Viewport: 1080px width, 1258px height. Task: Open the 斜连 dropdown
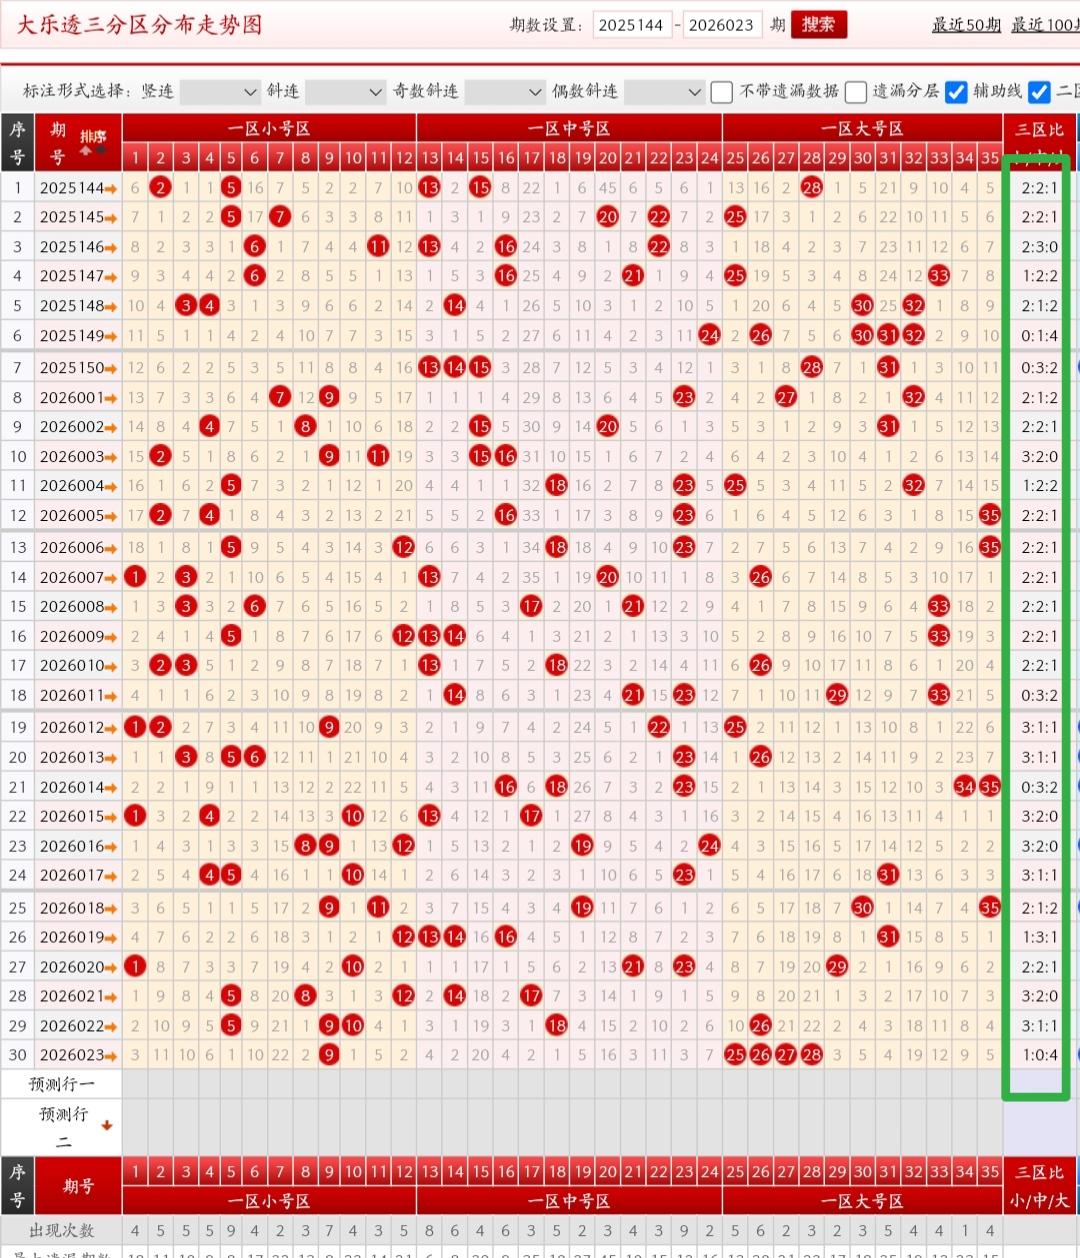(x=345, y=92)
